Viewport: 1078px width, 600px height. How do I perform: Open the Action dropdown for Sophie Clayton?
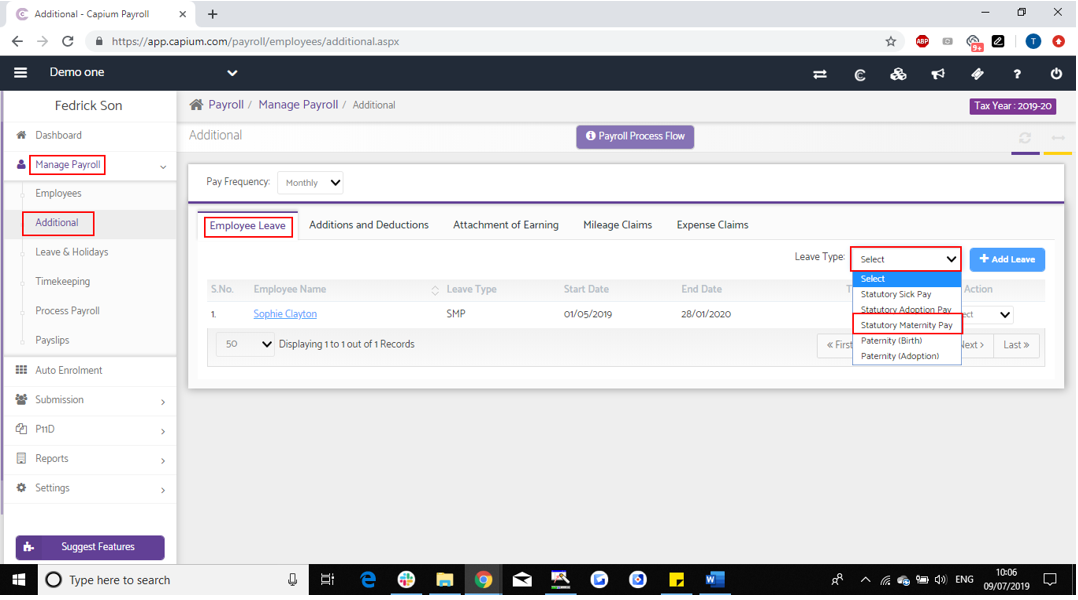coord(987,314)
